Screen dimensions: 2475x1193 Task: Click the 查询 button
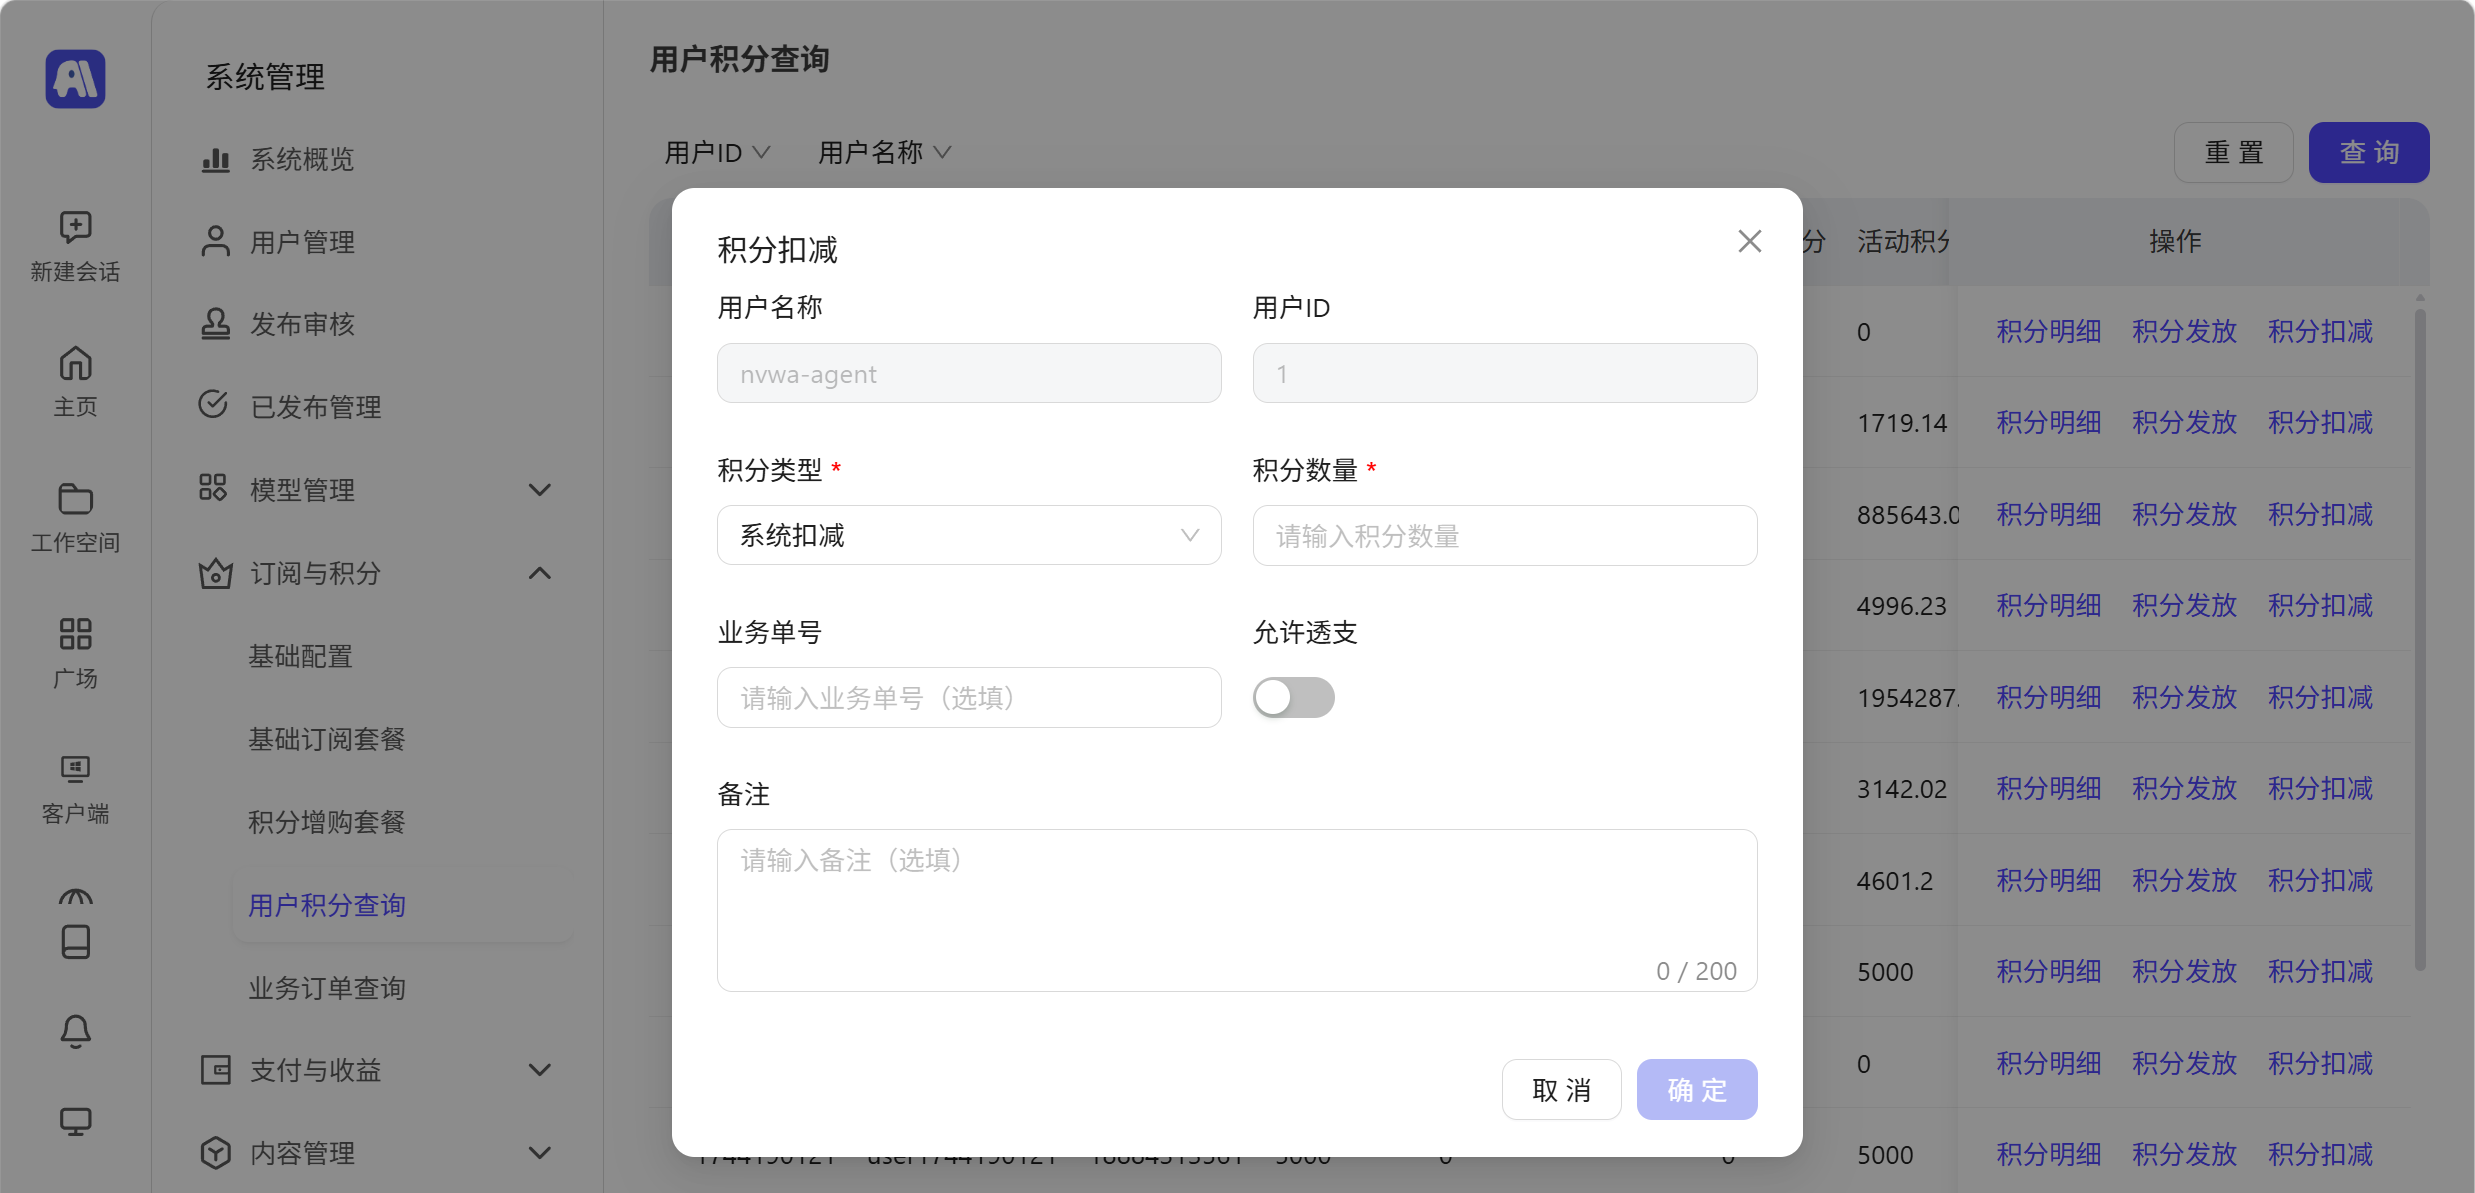tap(2369, 152)
